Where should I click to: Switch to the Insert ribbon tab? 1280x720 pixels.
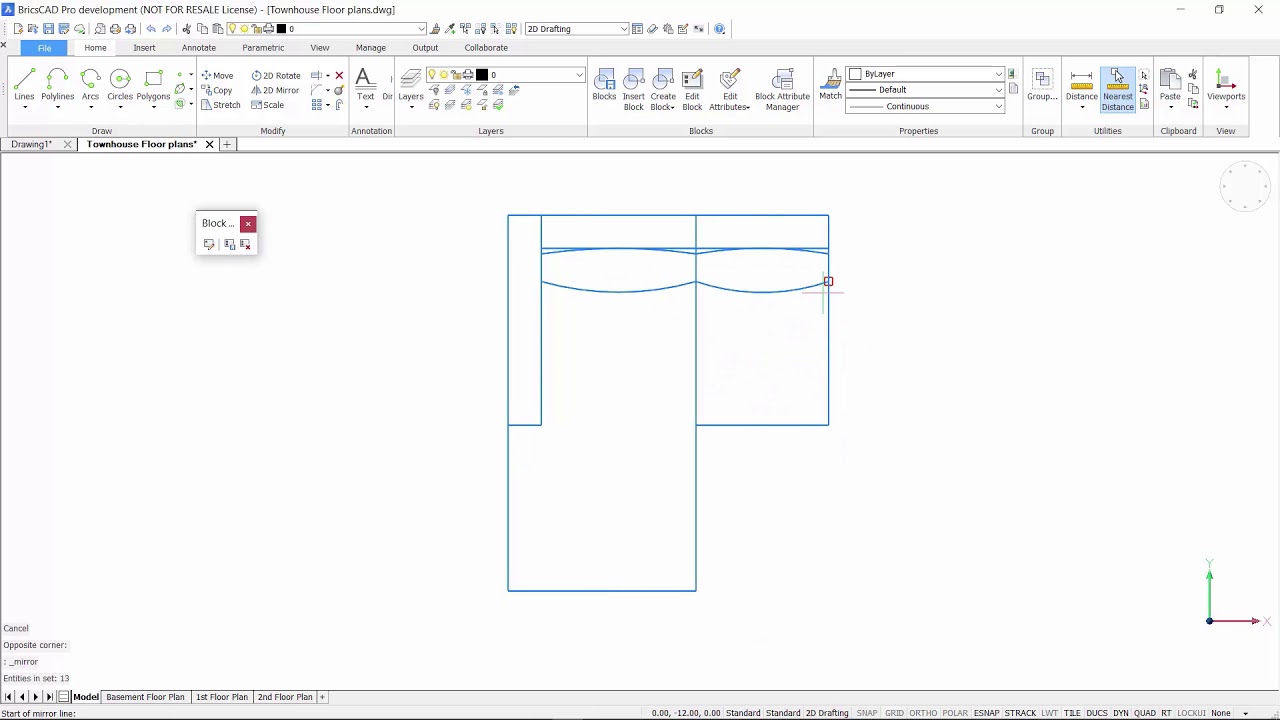tap(144, 48)
